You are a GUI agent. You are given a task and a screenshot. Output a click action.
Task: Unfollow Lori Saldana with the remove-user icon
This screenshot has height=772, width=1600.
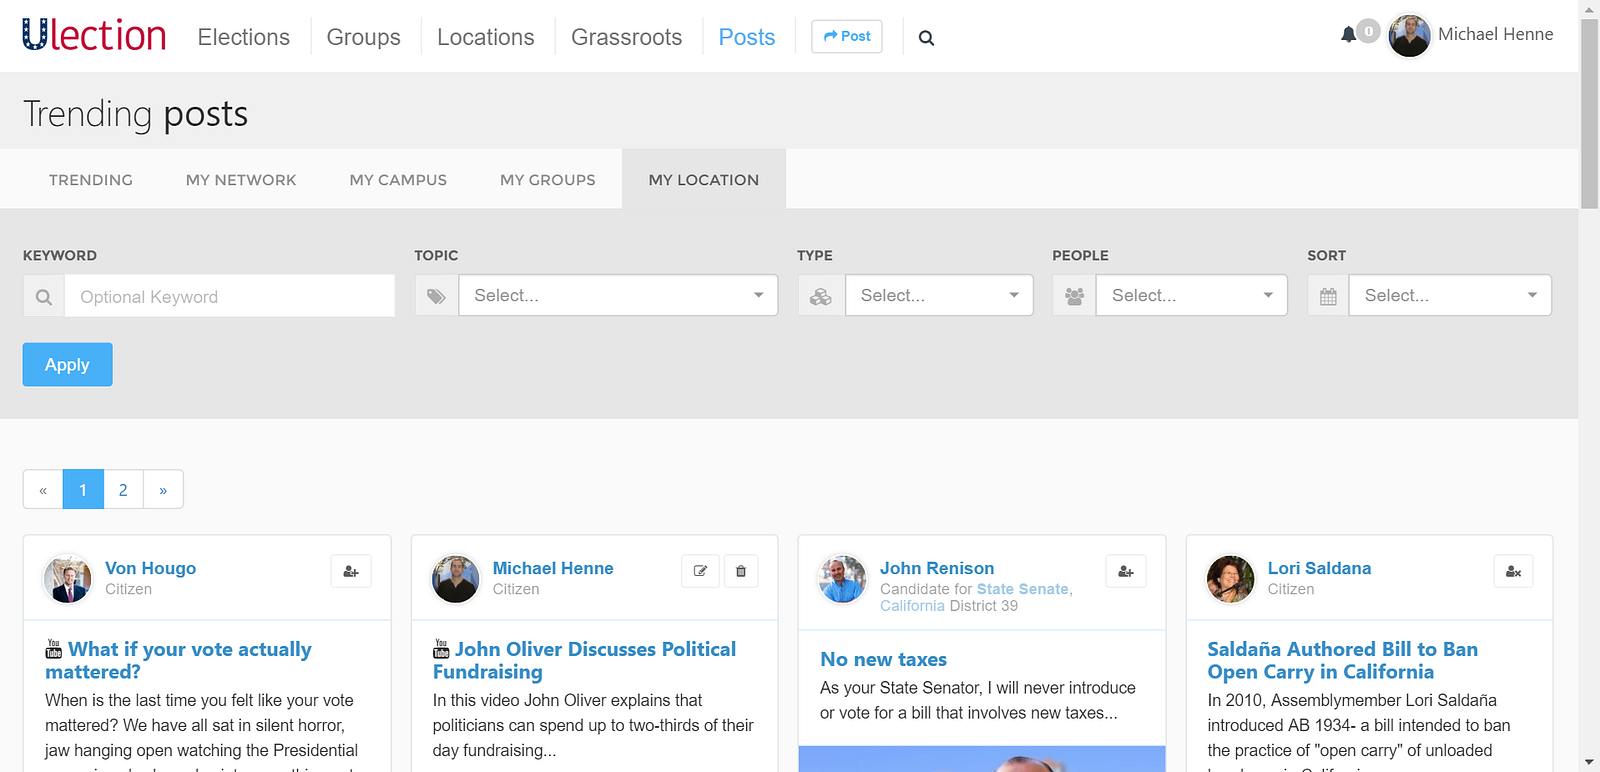coord(1513,571)
